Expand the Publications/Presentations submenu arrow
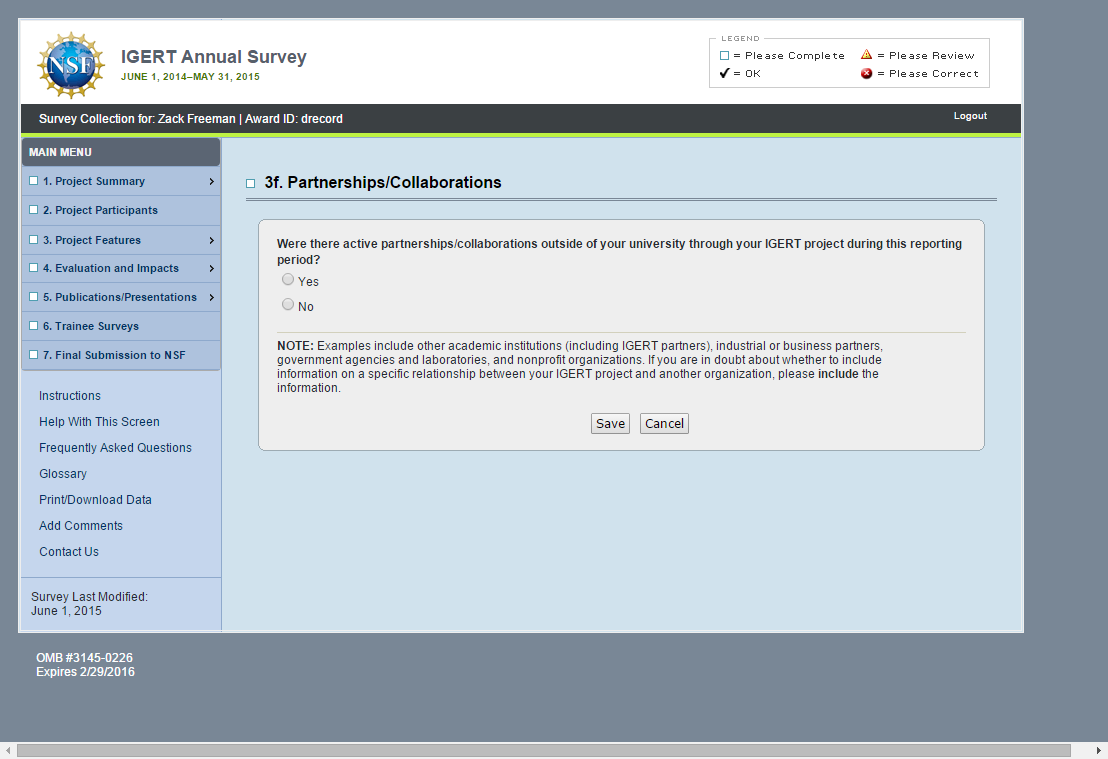 click(211, 297)
